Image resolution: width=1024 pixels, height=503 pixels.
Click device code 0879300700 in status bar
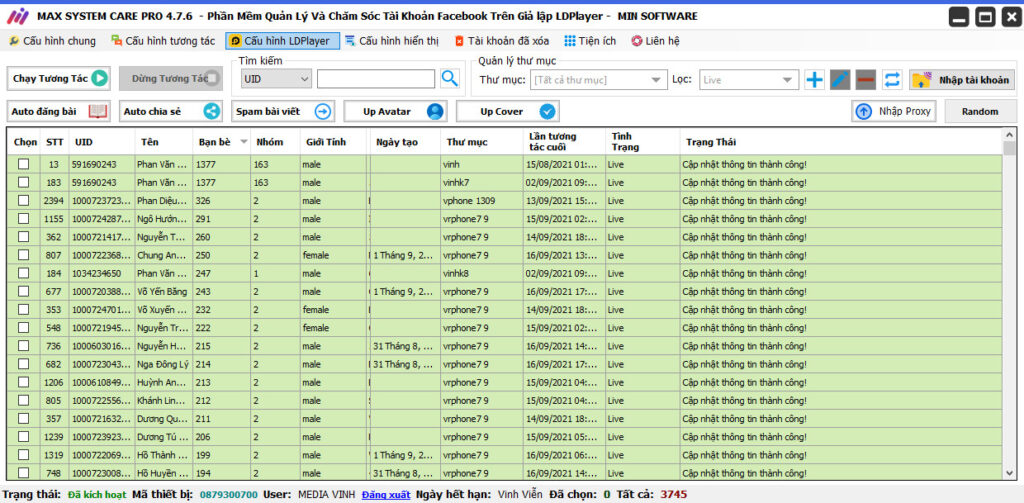pos(229,495)
